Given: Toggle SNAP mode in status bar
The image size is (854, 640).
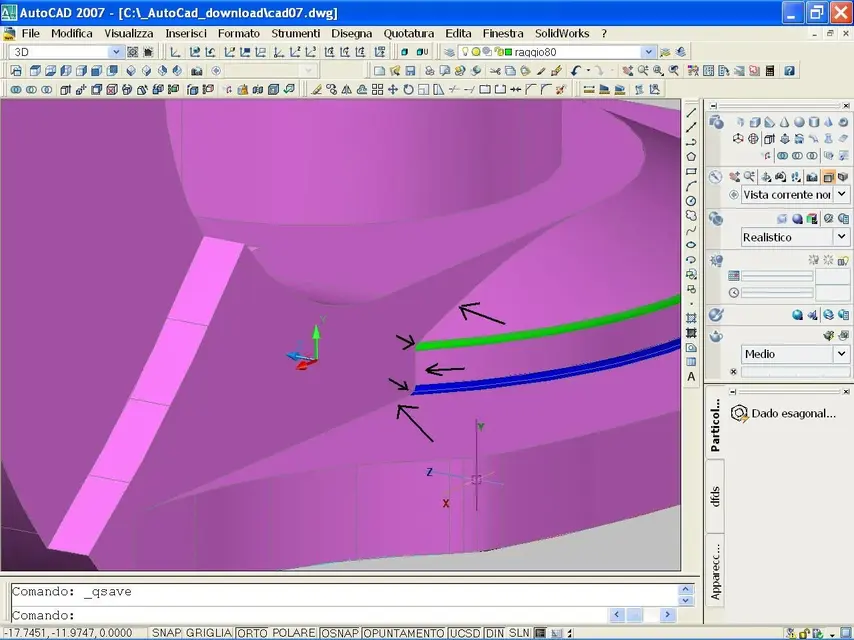Looking at the screenshot, I should (165, 633).
